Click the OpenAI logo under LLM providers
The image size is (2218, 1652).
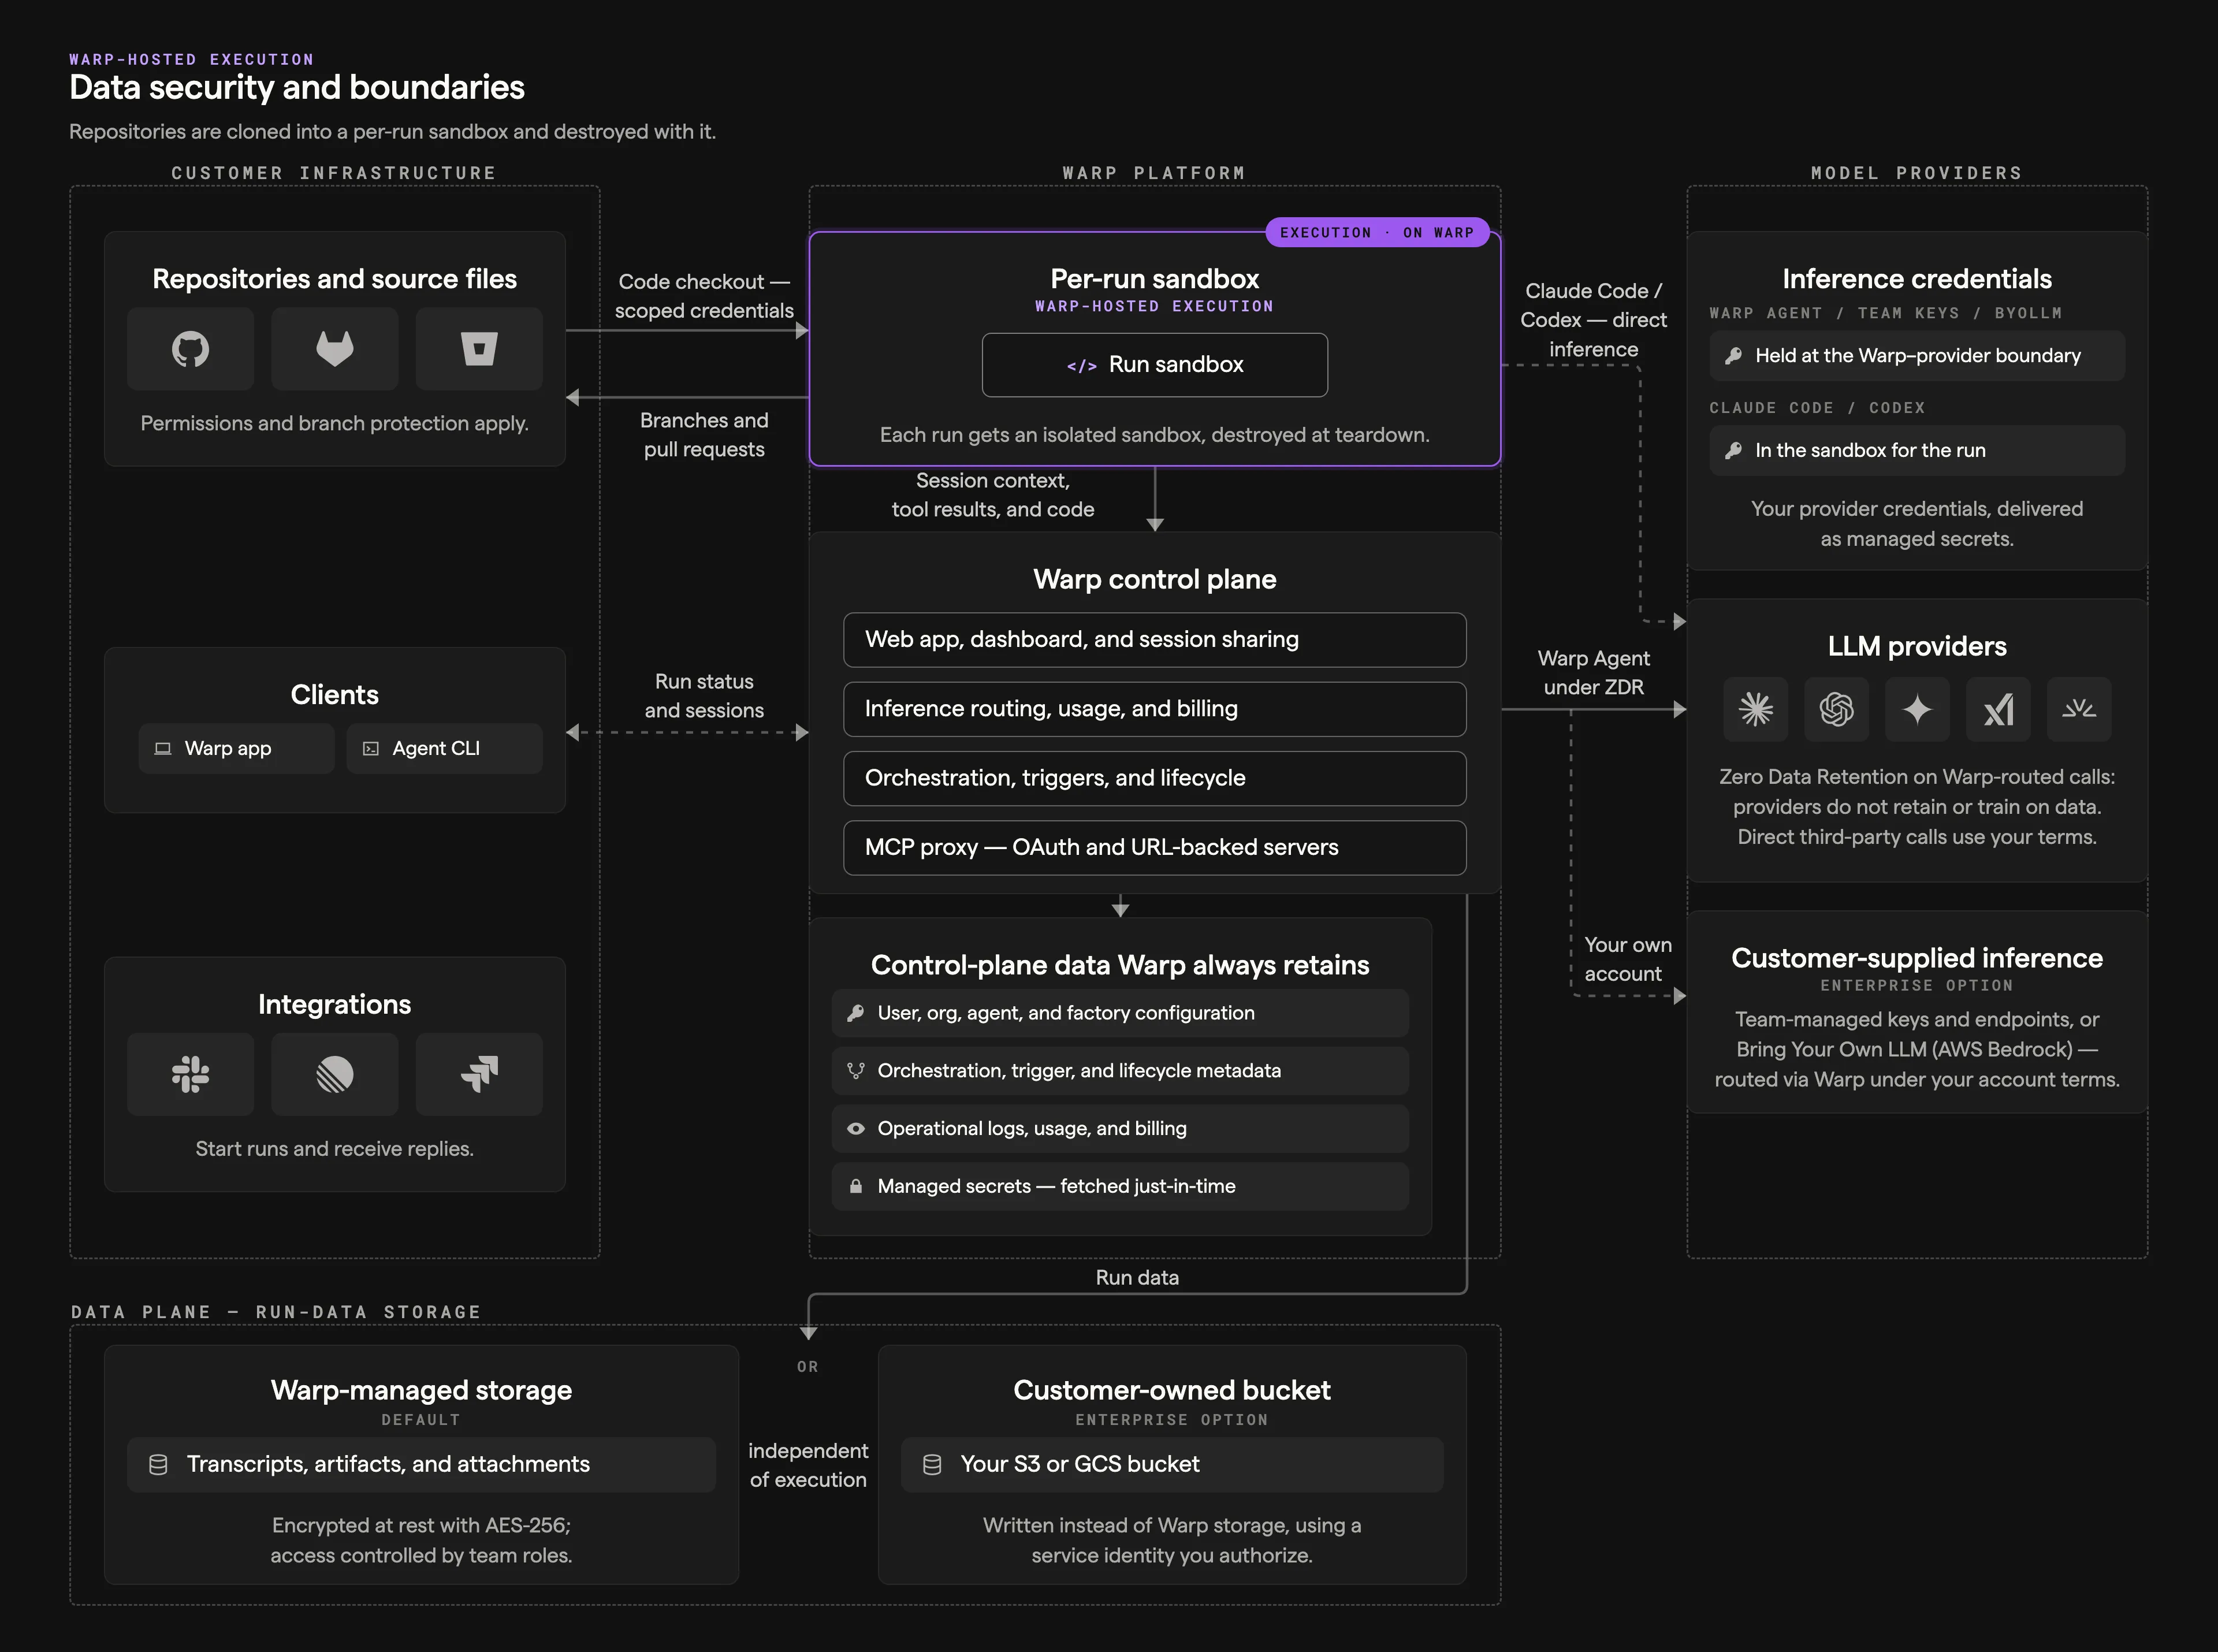1837,709
